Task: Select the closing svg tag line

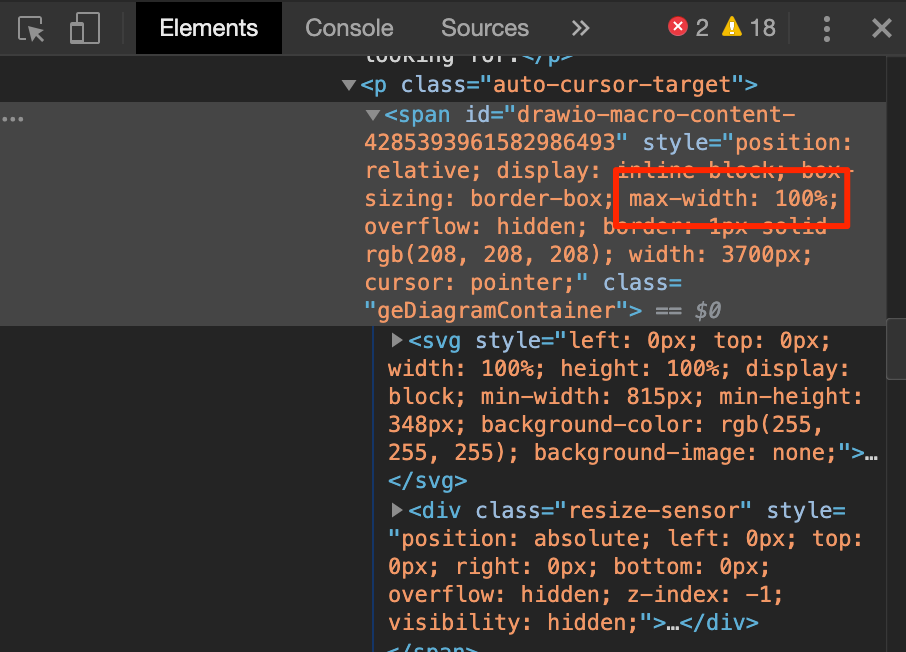Action: pyautogui.click(x=428, y=481)
